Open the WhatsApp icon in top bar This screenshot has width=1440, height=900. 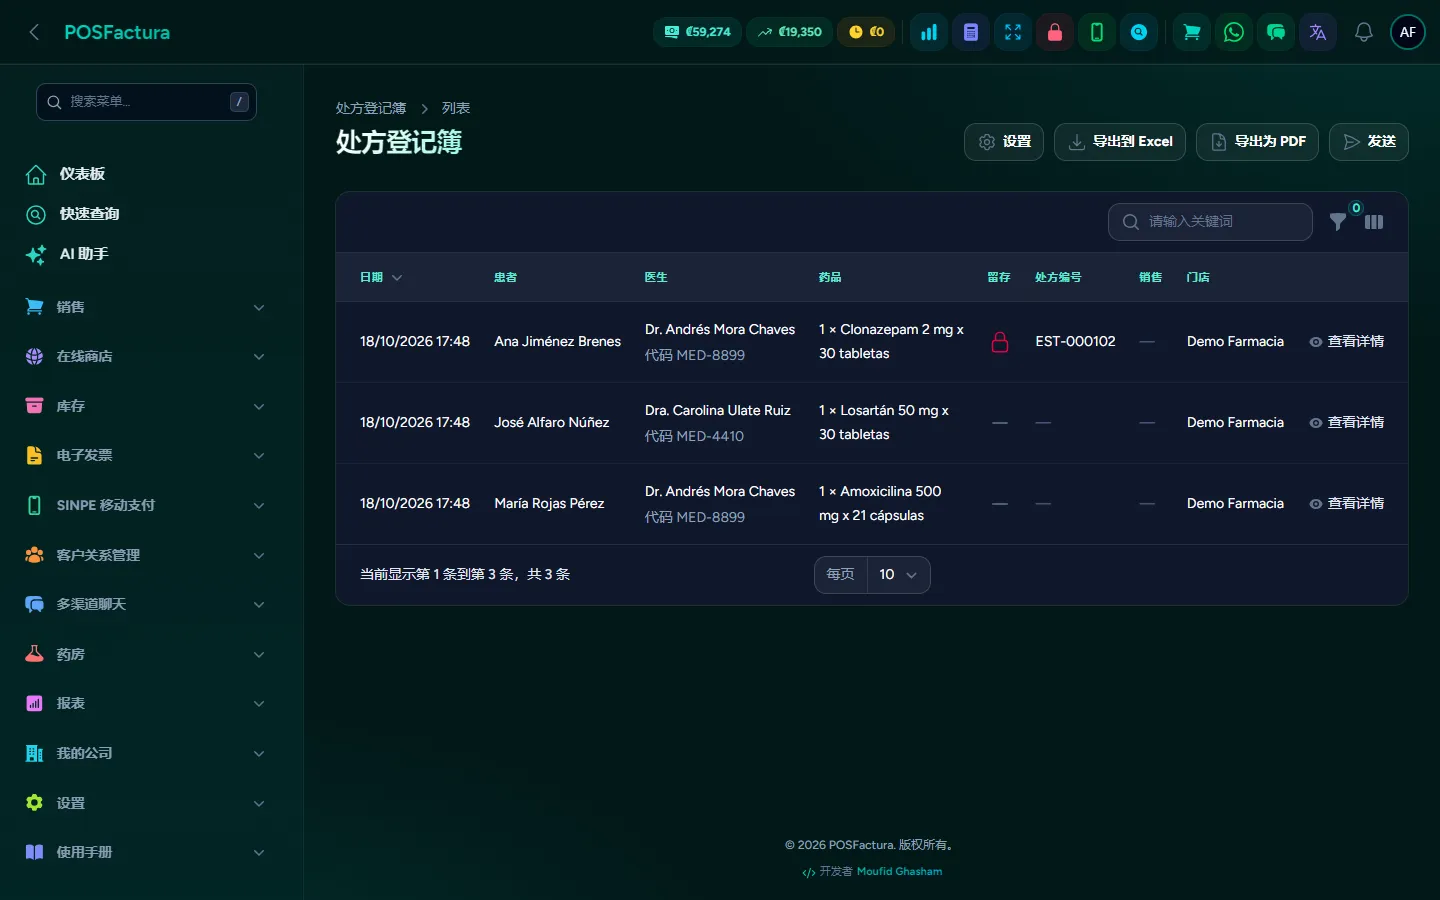(x=1234, y=32)
